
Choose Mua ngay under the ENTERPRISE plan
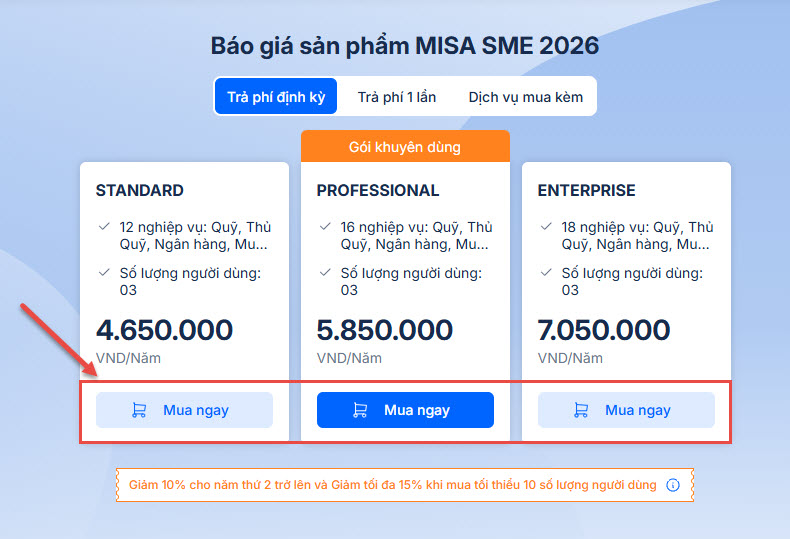626,410
